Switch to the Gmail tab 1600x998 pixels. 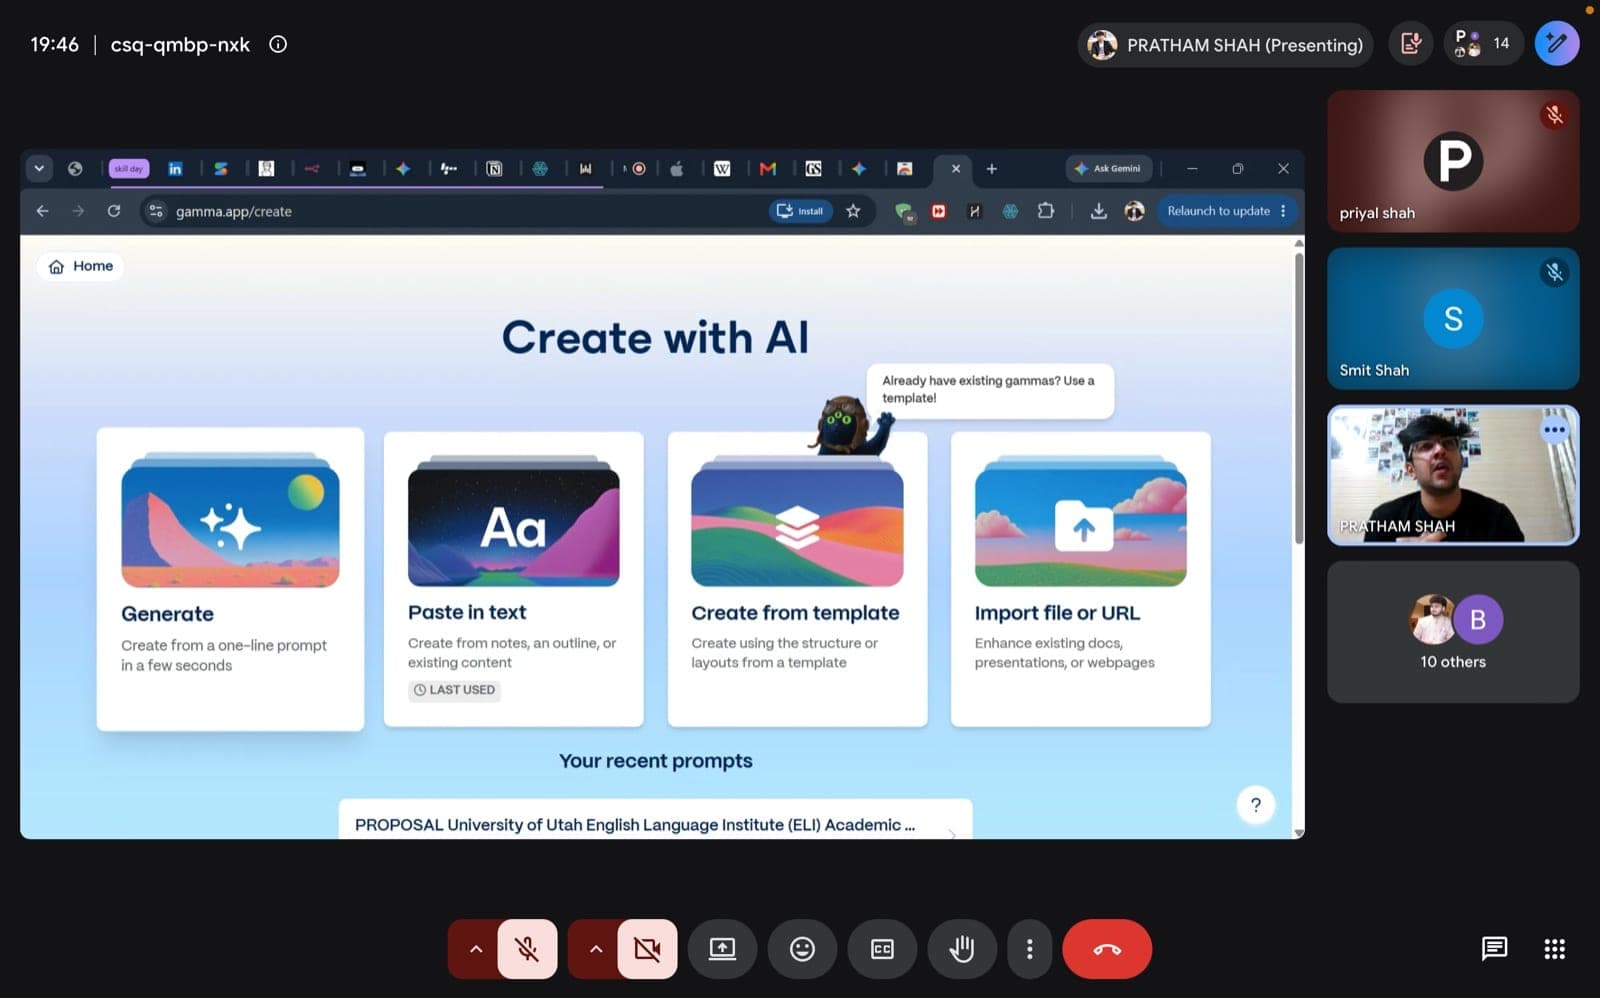pos(768,169)
